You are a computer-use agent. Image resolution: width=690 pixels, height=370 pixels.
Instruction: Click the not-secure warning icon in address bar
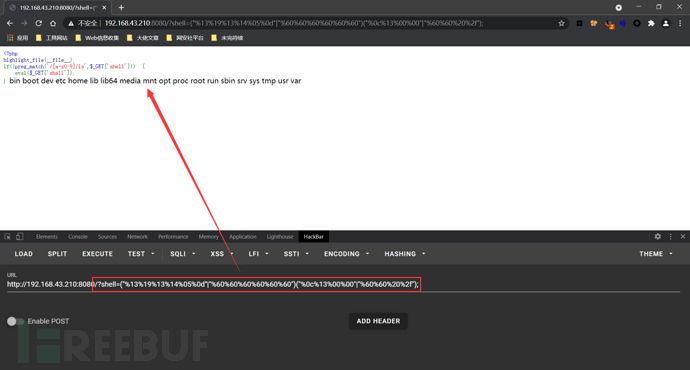click(70, 23)
